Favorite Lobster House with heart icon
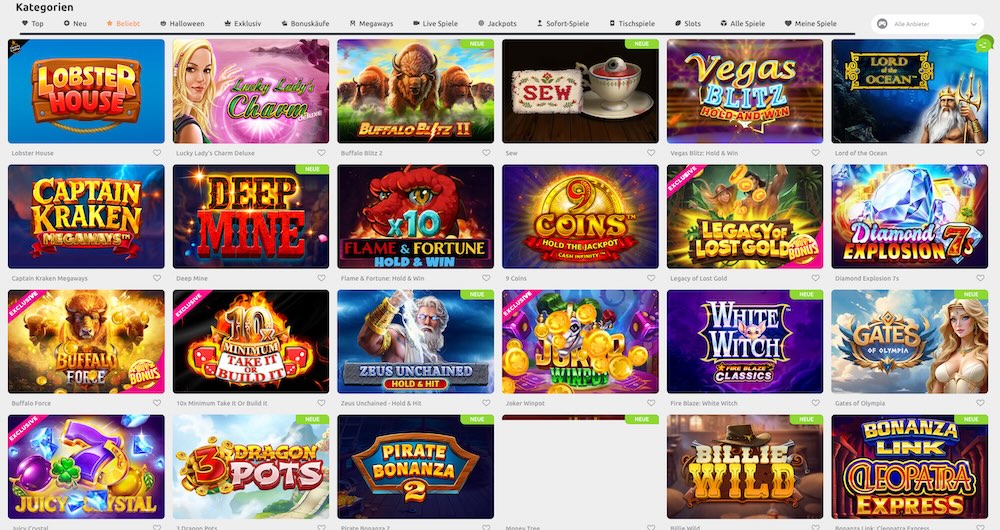This screenshot has height=530, width=1000. 157,153
